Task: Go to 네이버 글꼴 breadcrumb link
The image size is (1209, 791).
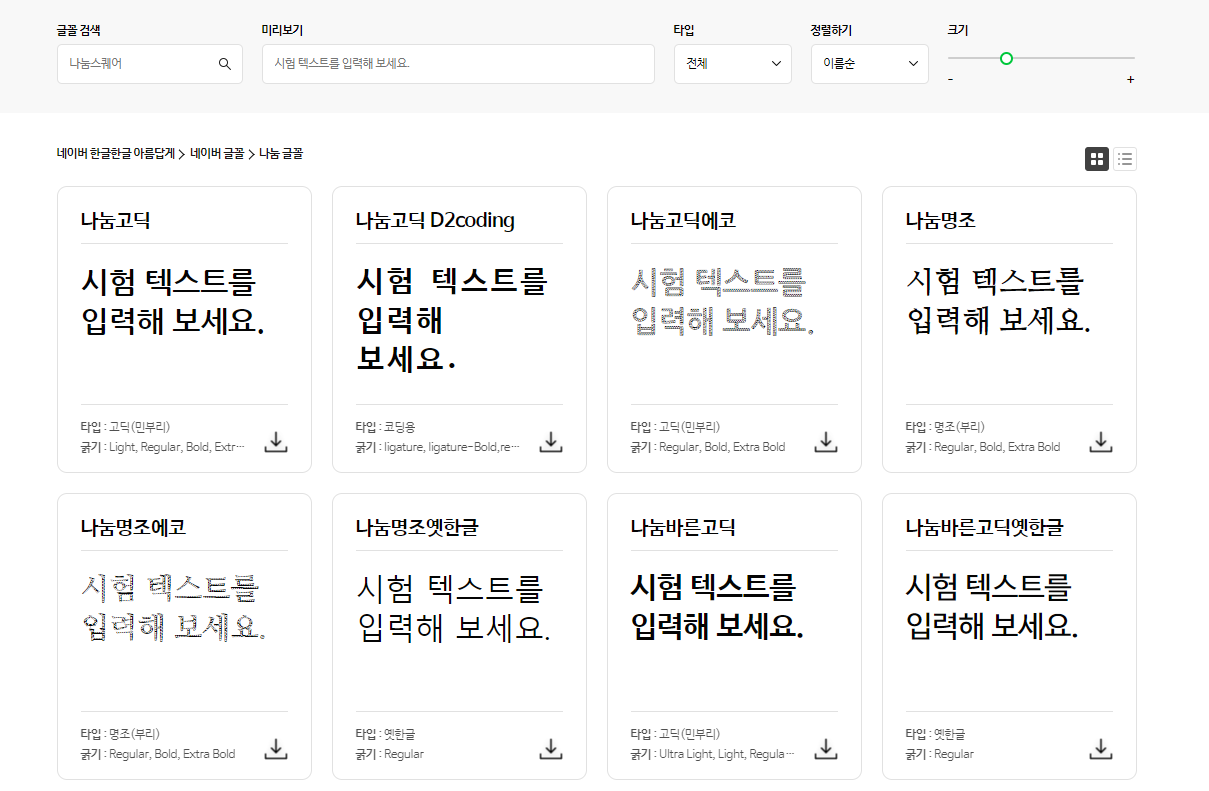Action: coord(217,154)
